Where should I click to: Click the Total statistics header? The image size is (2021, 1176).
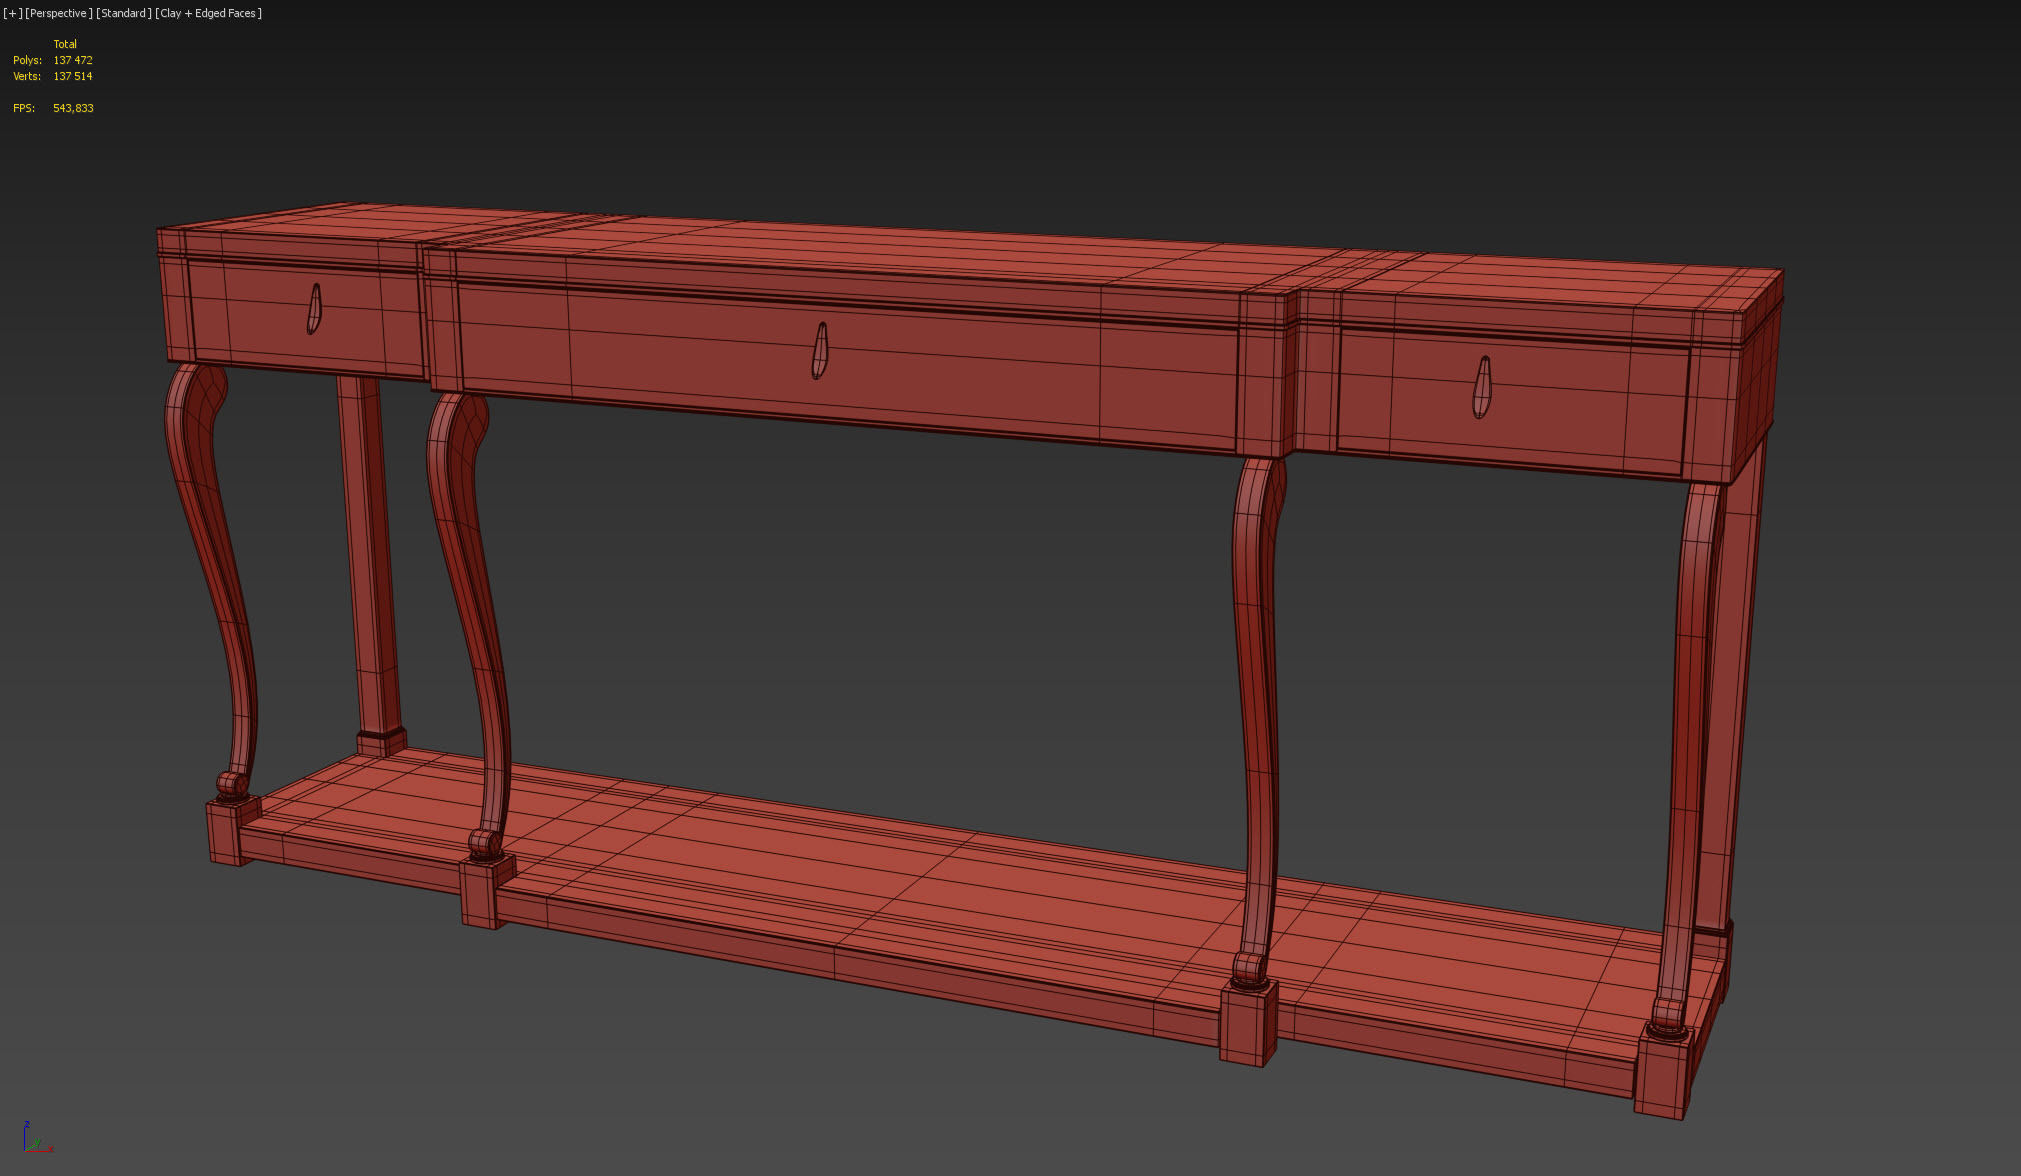(65, 44)
